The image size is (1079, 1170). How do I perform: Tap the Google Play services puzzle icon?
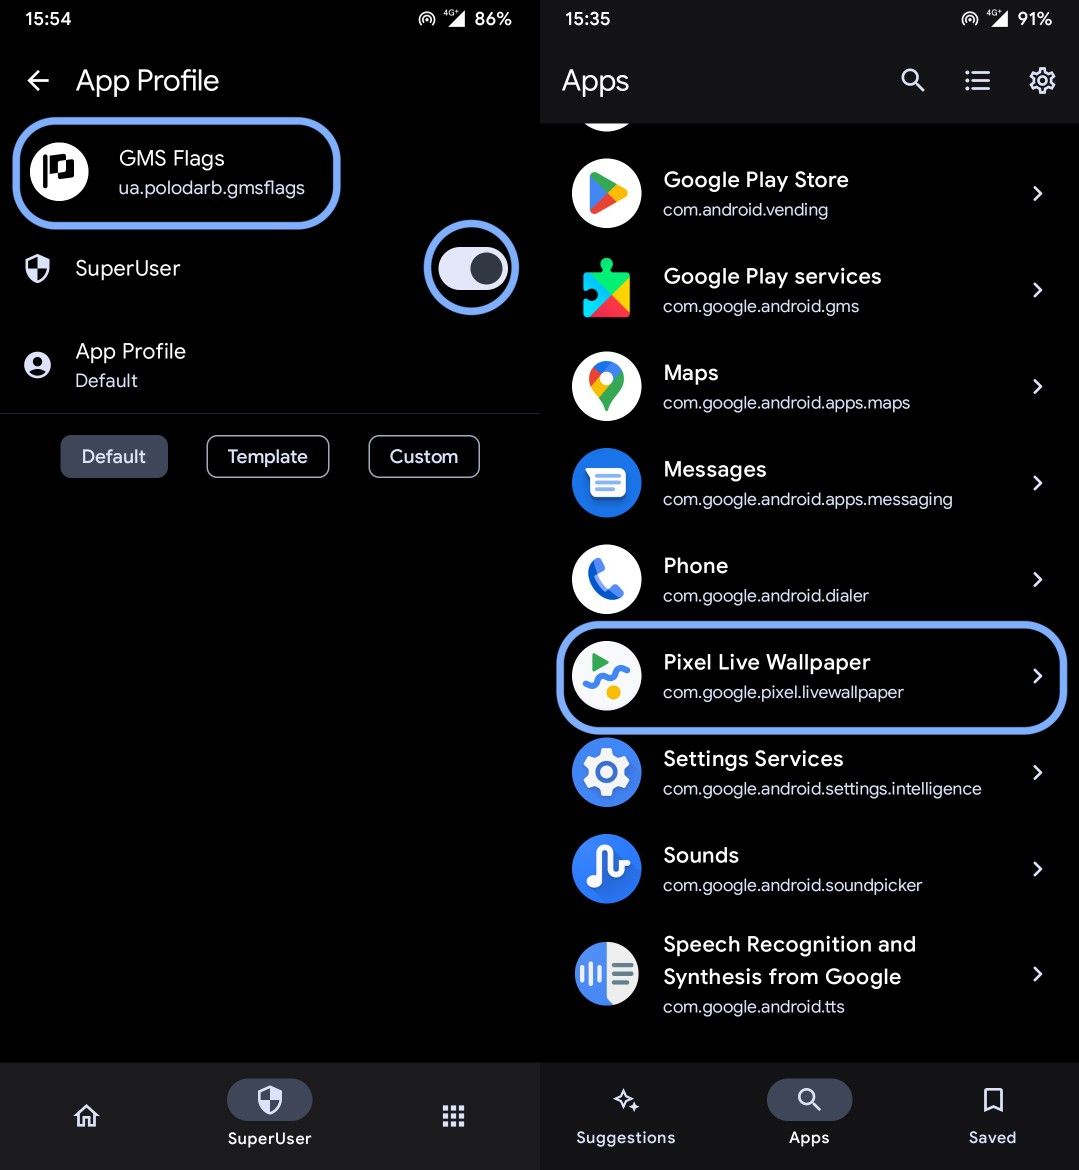coord(606,289)
